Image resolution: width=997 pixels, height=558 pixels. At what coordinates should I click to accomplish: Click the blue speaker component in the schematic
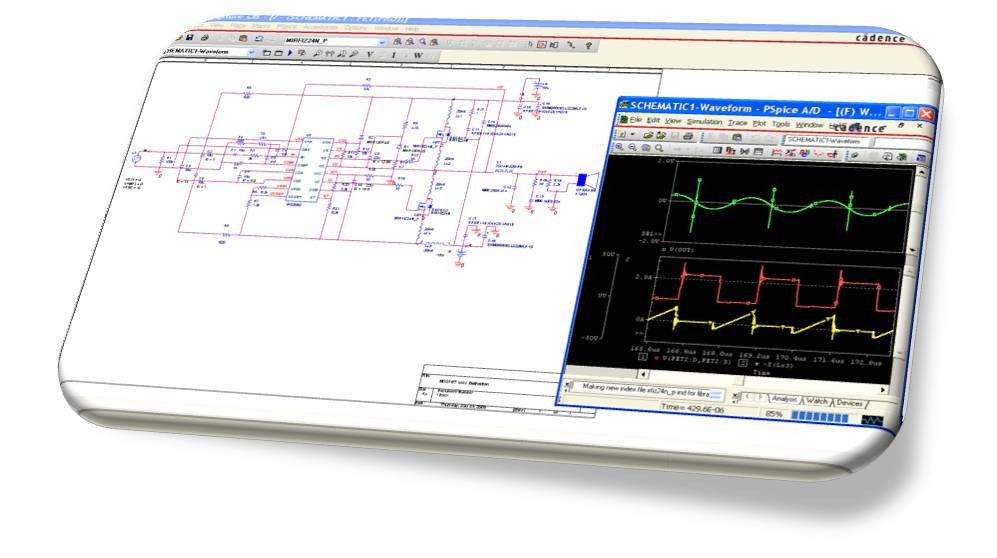pos(586,179)
